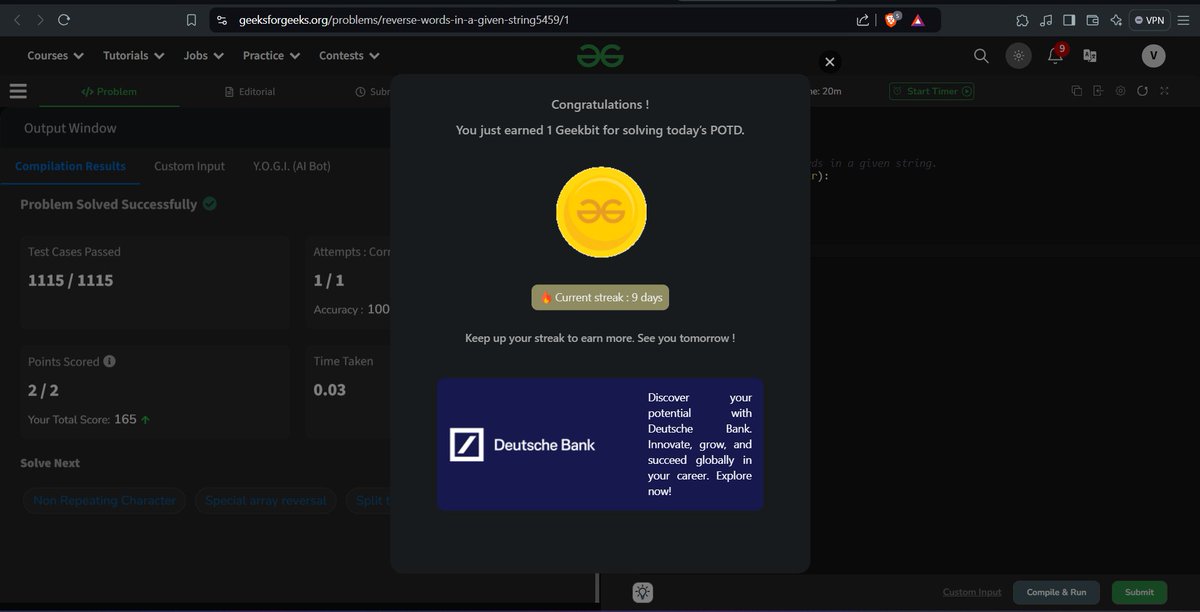Click the share icon in address bar
The width and height of the screenshot is (1200, 612).
[862, 19]
